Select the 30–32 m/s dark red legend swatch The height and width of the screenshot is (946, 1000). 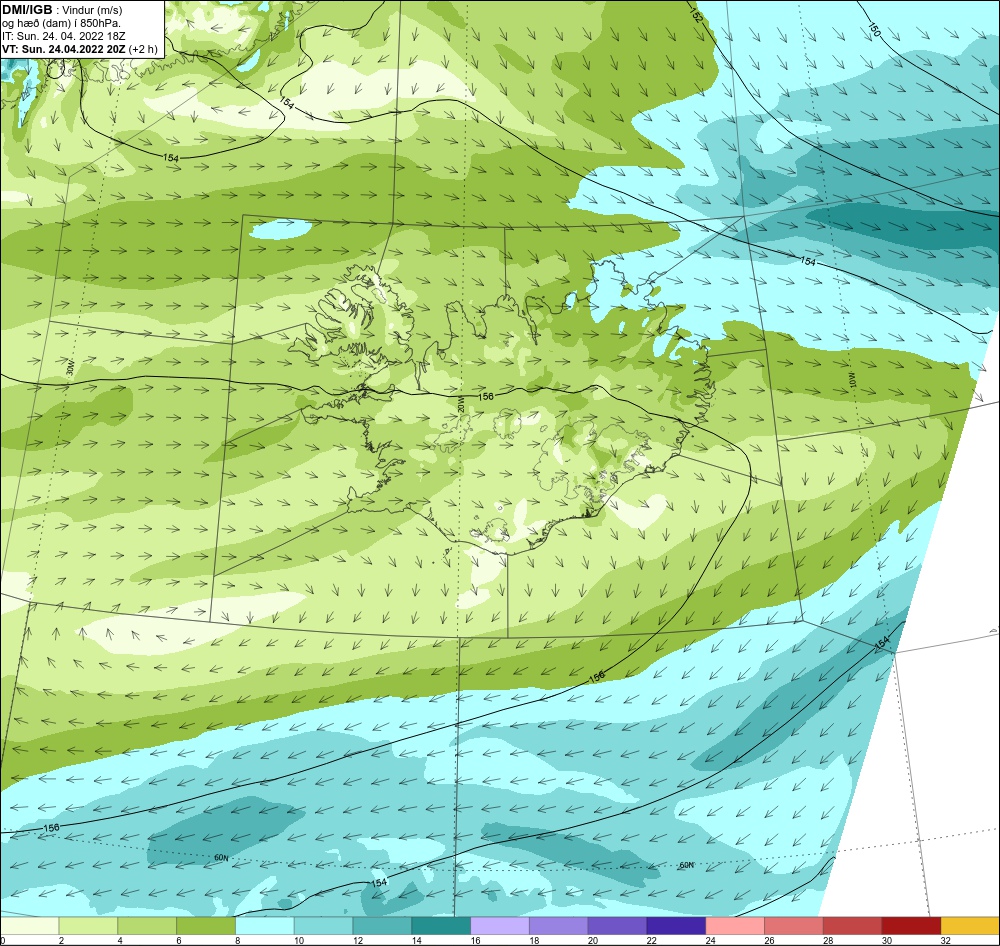(x=911, y=926)
